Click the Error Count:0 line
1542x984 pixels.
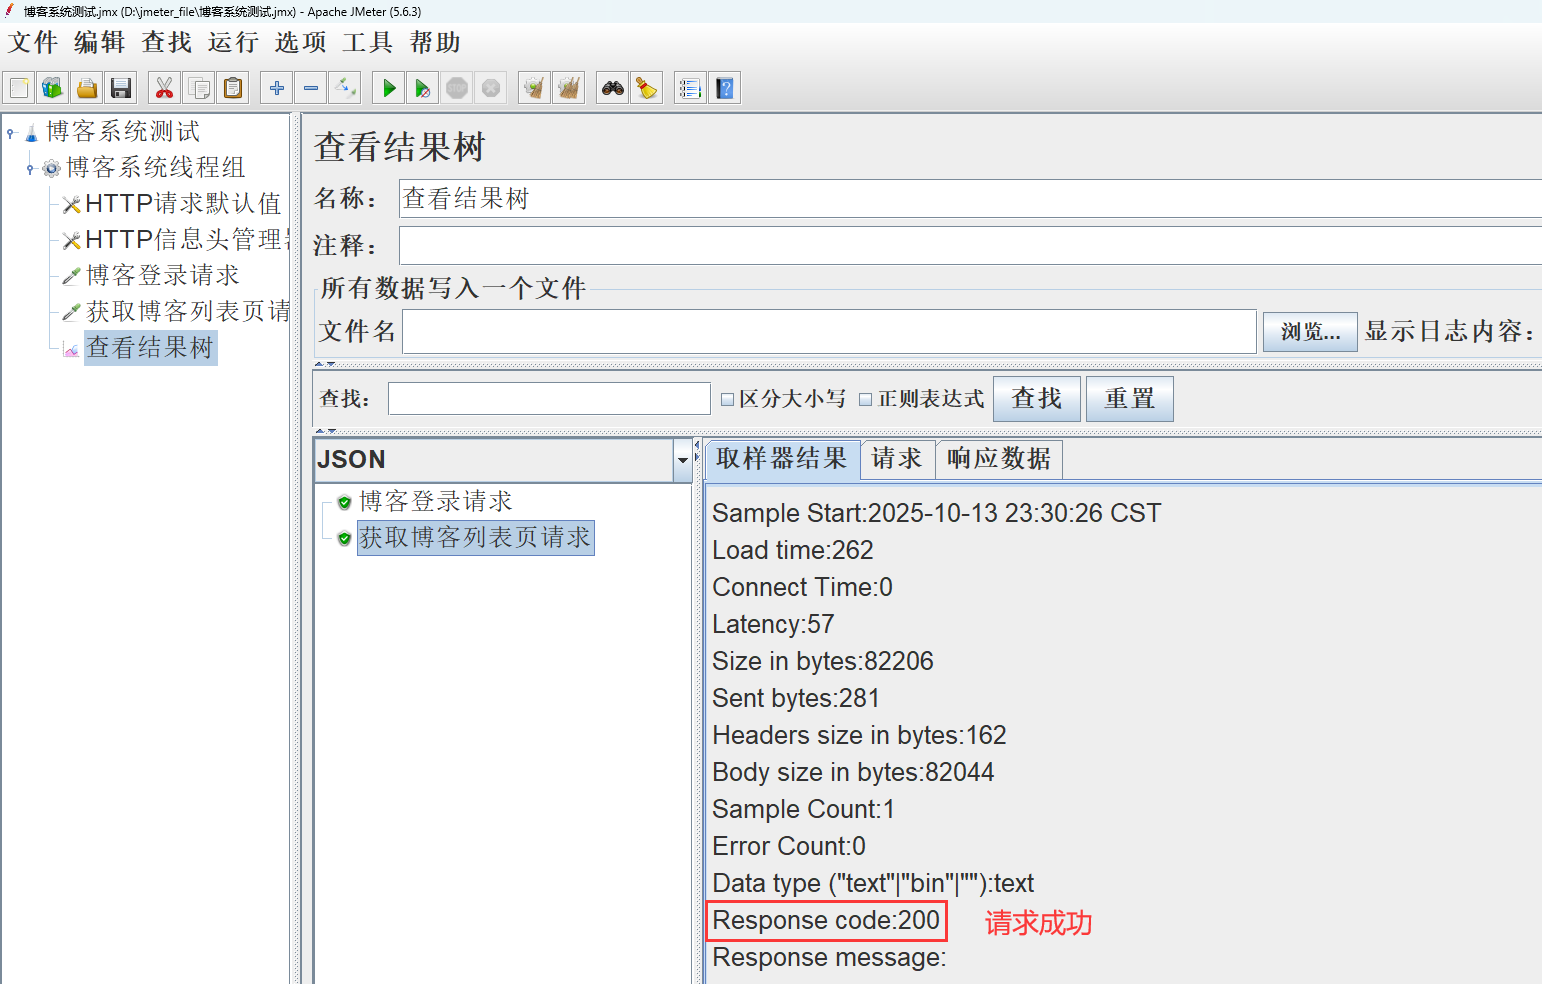789,847
